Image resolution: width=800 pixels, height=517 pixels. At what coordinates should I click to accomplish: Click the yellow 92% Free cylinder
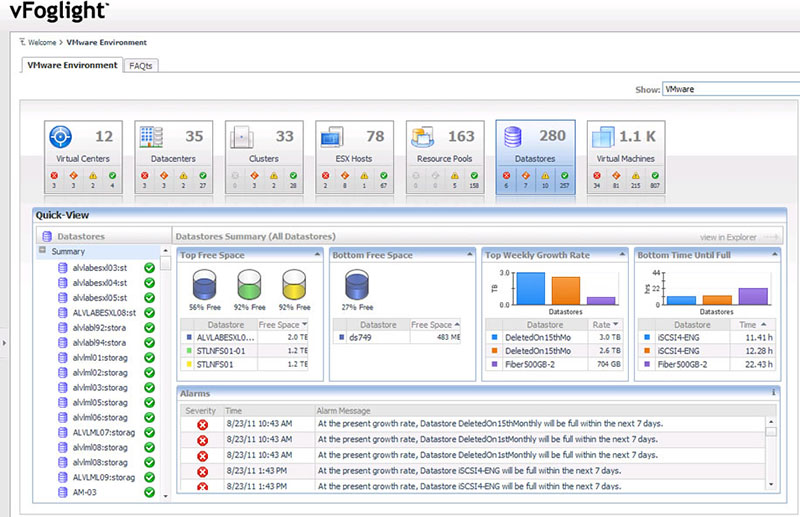pyautogui.click(x=294, y=285)
